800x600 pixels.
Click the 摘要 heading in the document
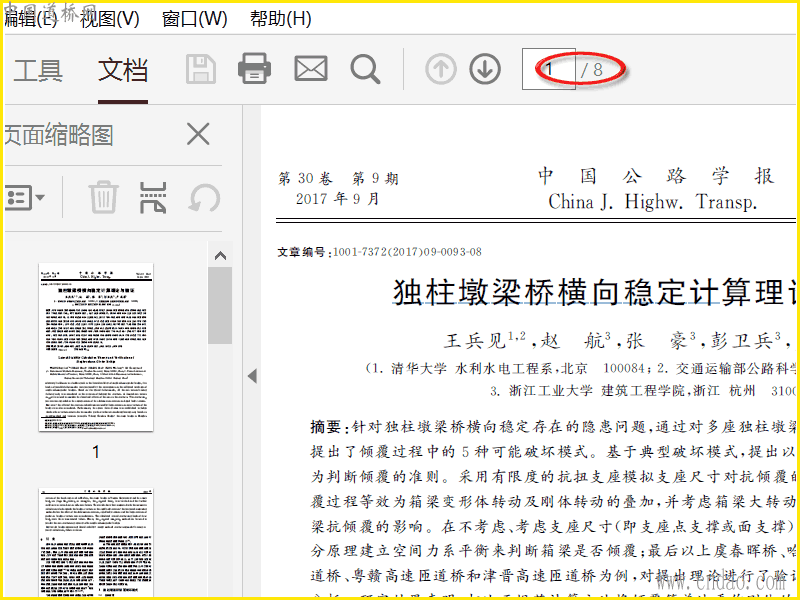coord(326,427)
